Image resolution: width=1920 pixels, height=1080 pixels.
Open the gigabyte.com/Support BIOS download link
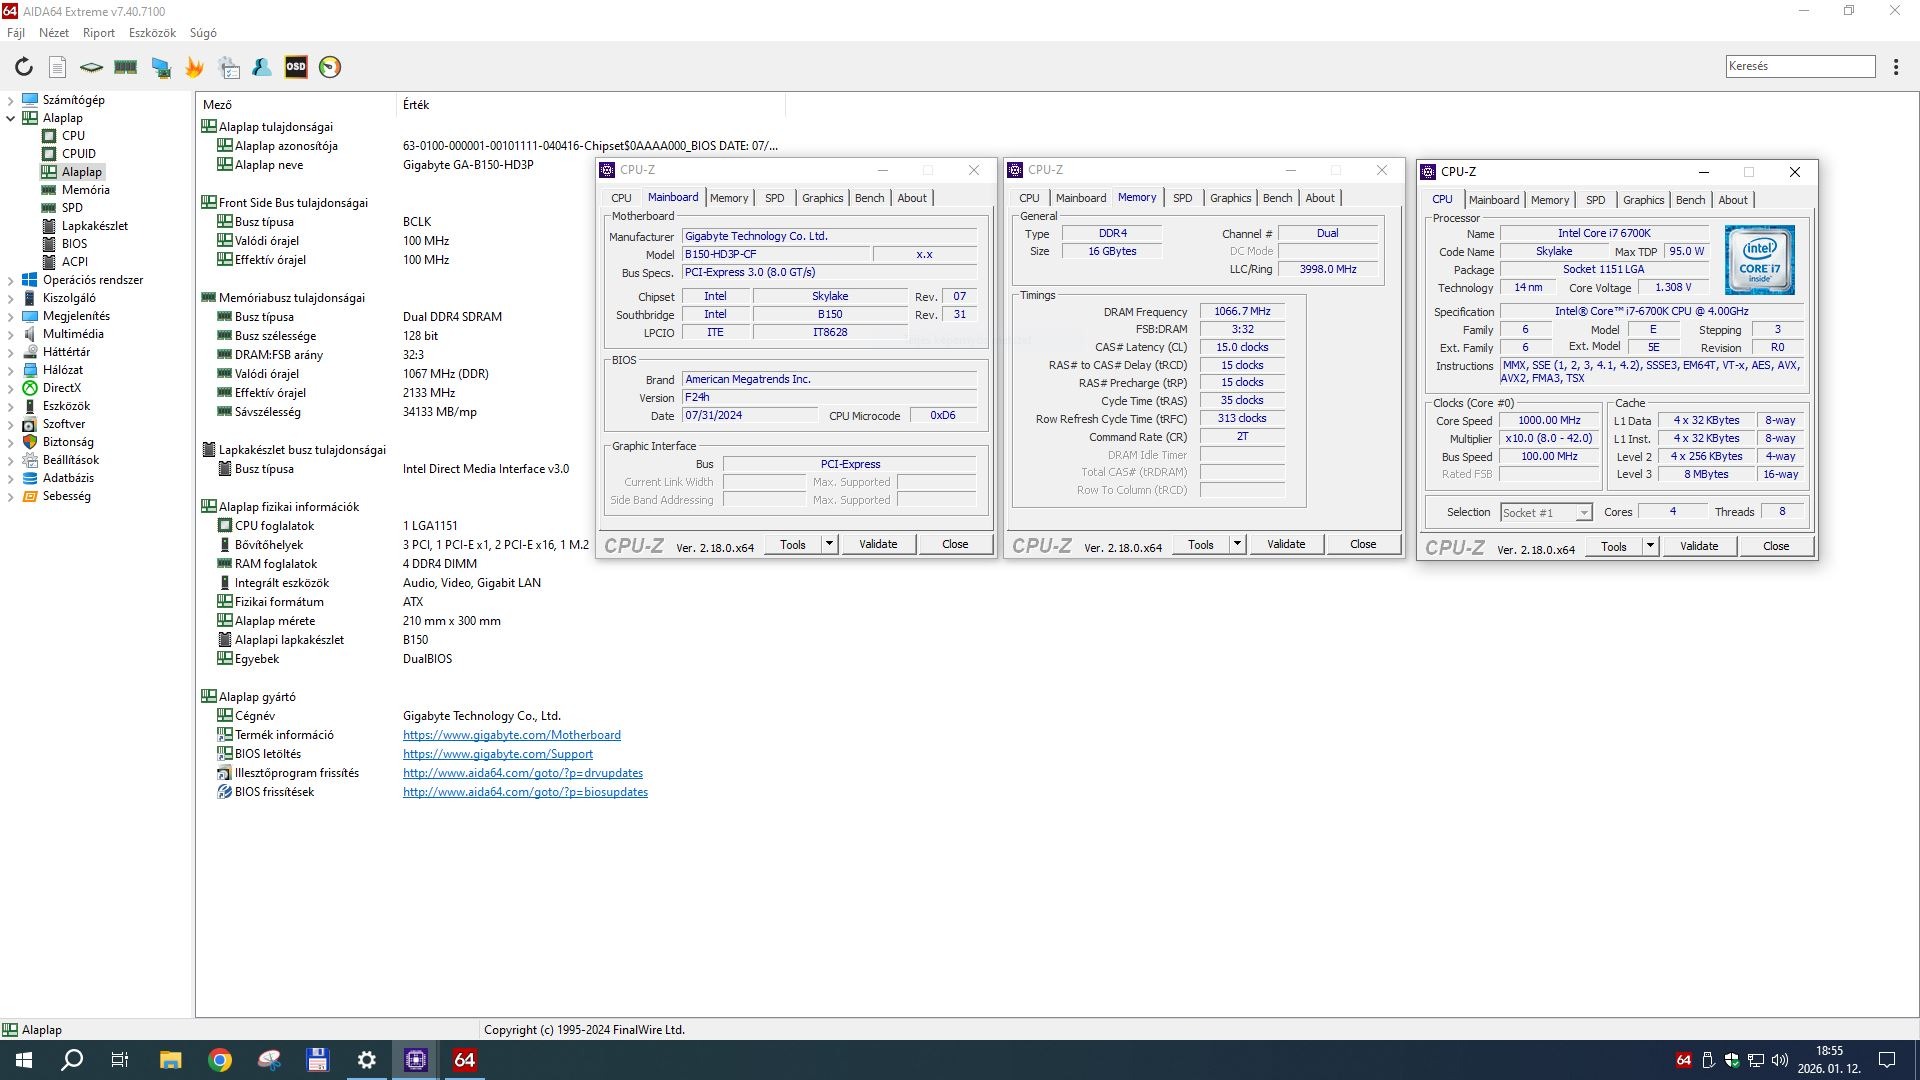[x=497, y=754]
